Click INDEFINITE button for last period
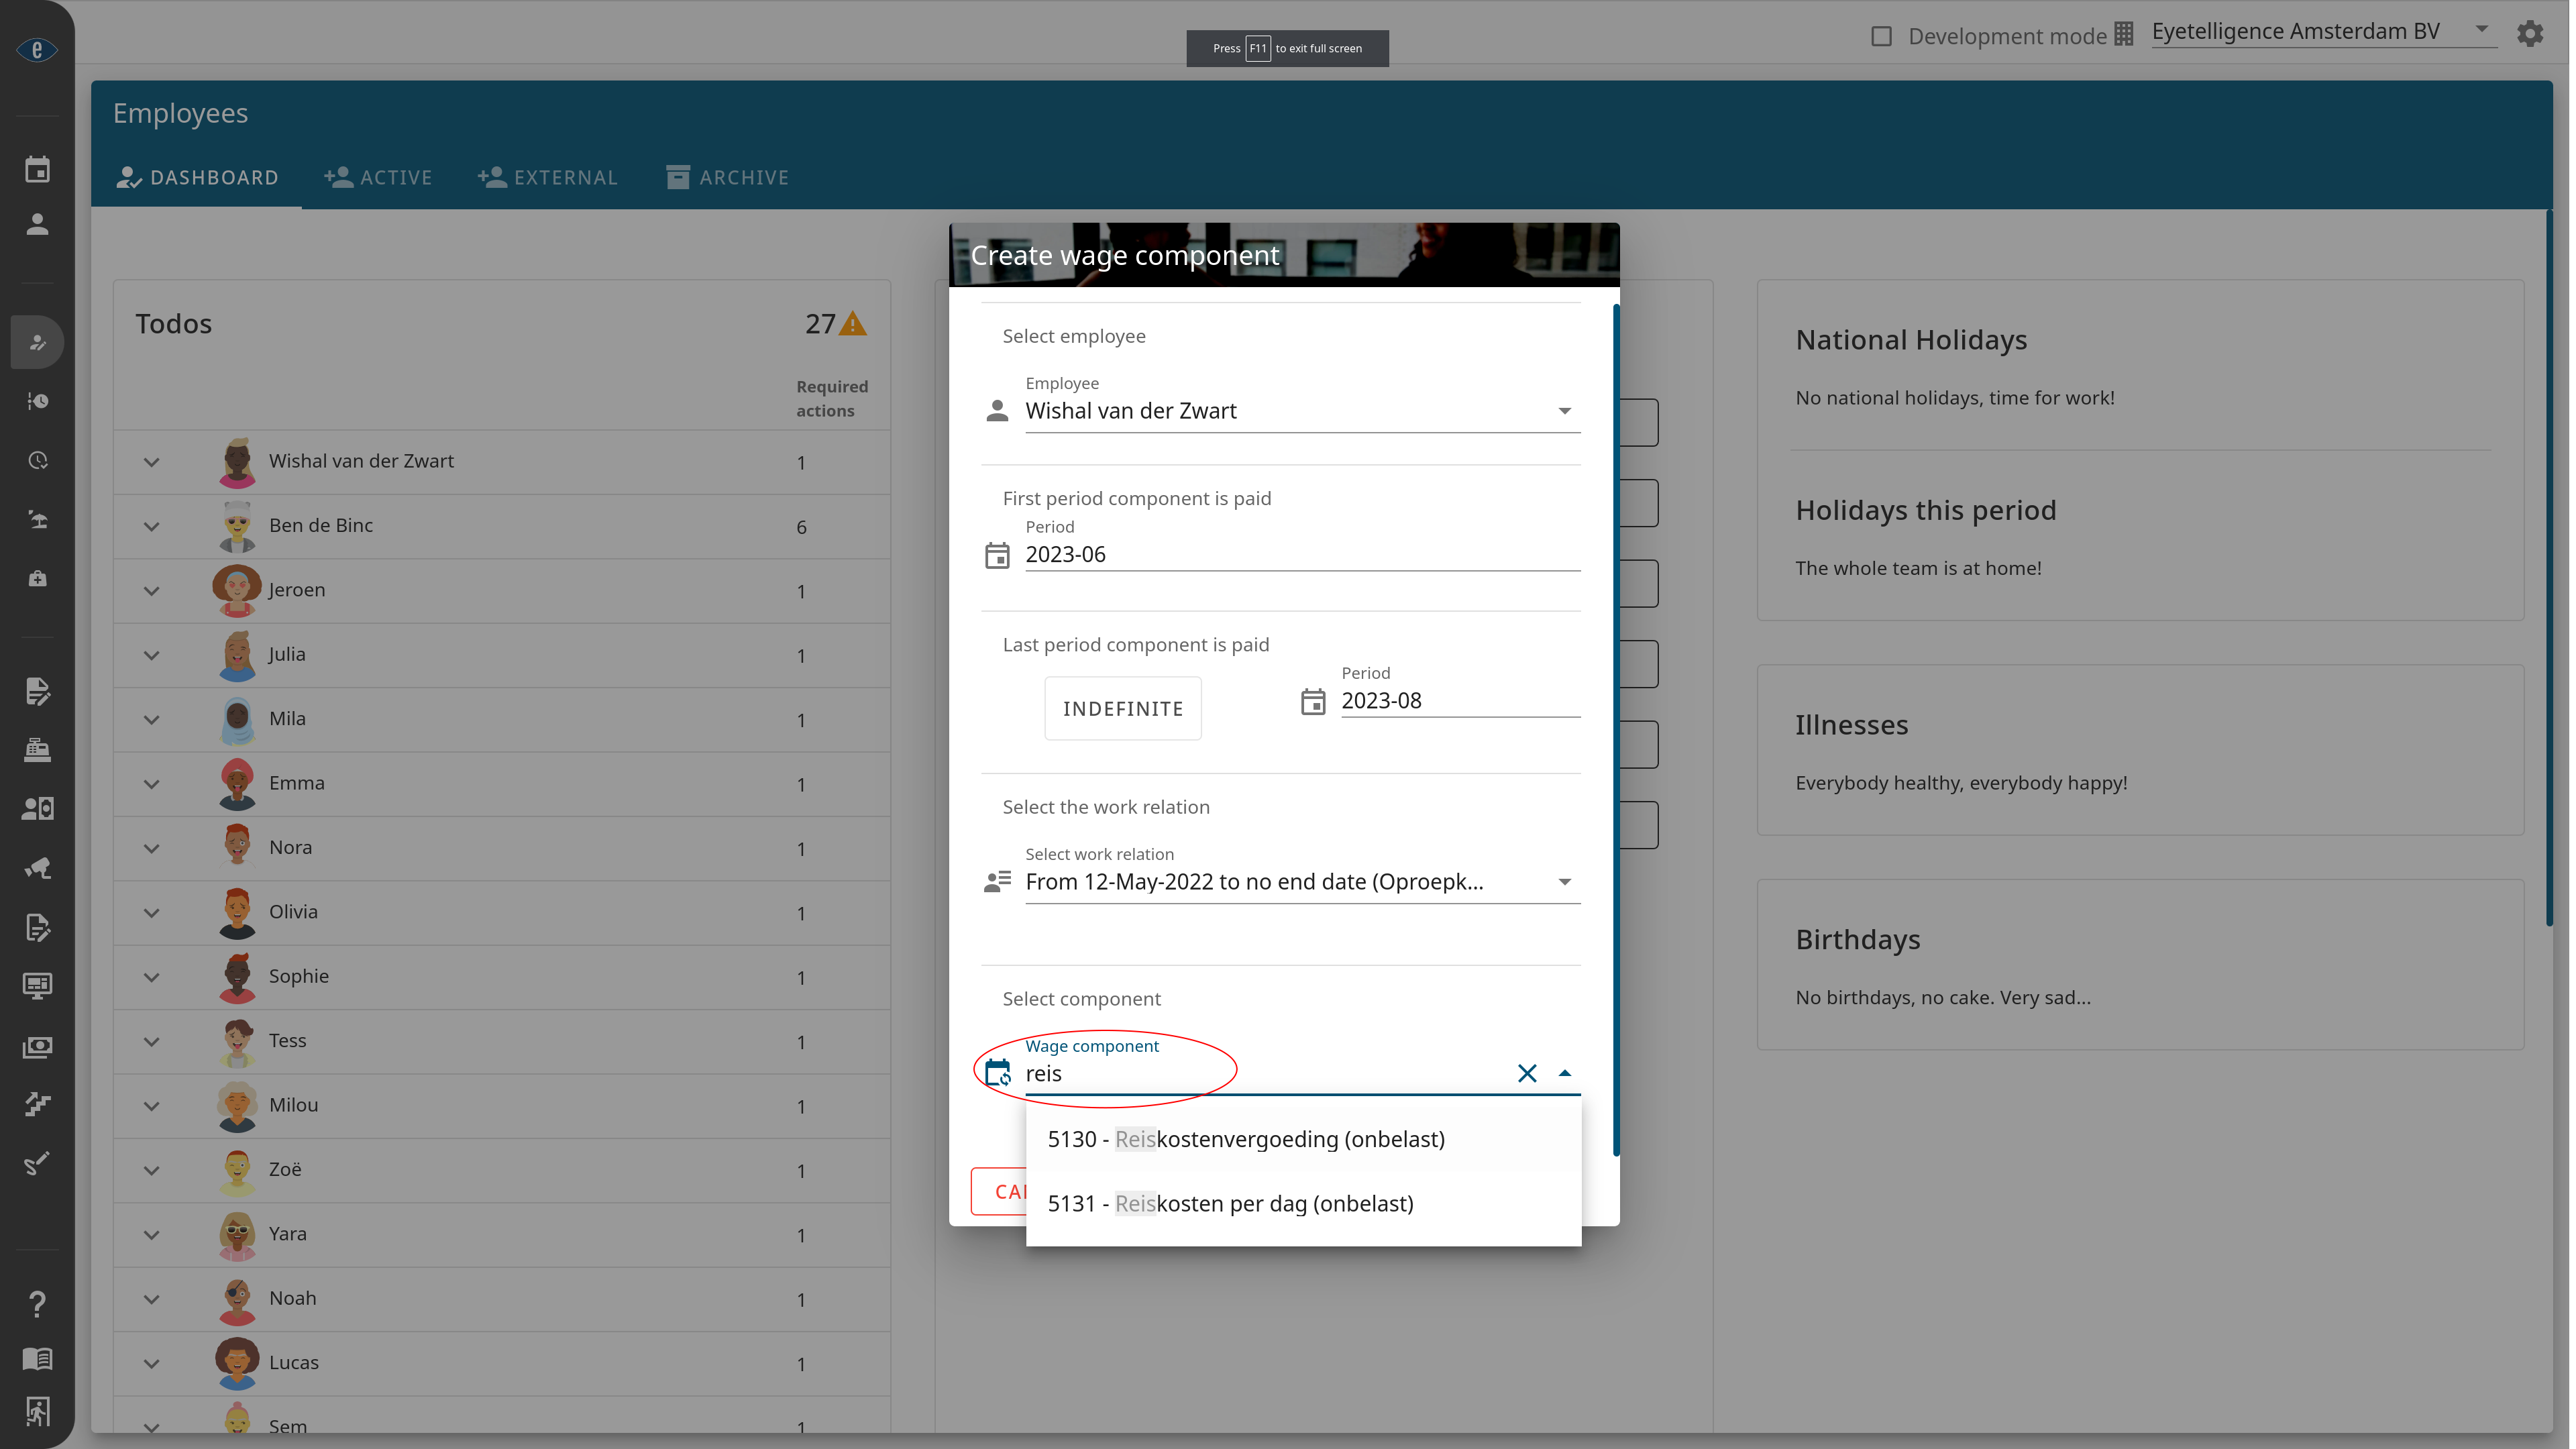 1122,708
